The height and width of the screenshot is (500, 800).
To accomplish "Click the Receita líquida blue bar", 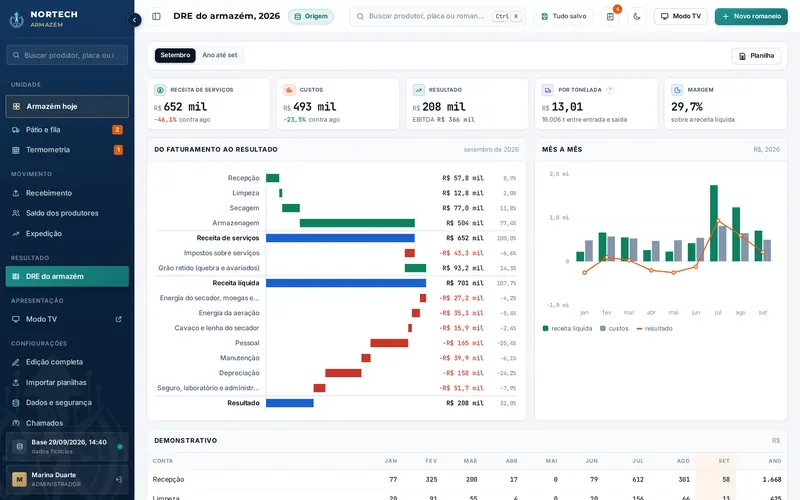I will [x=346, y=283].
